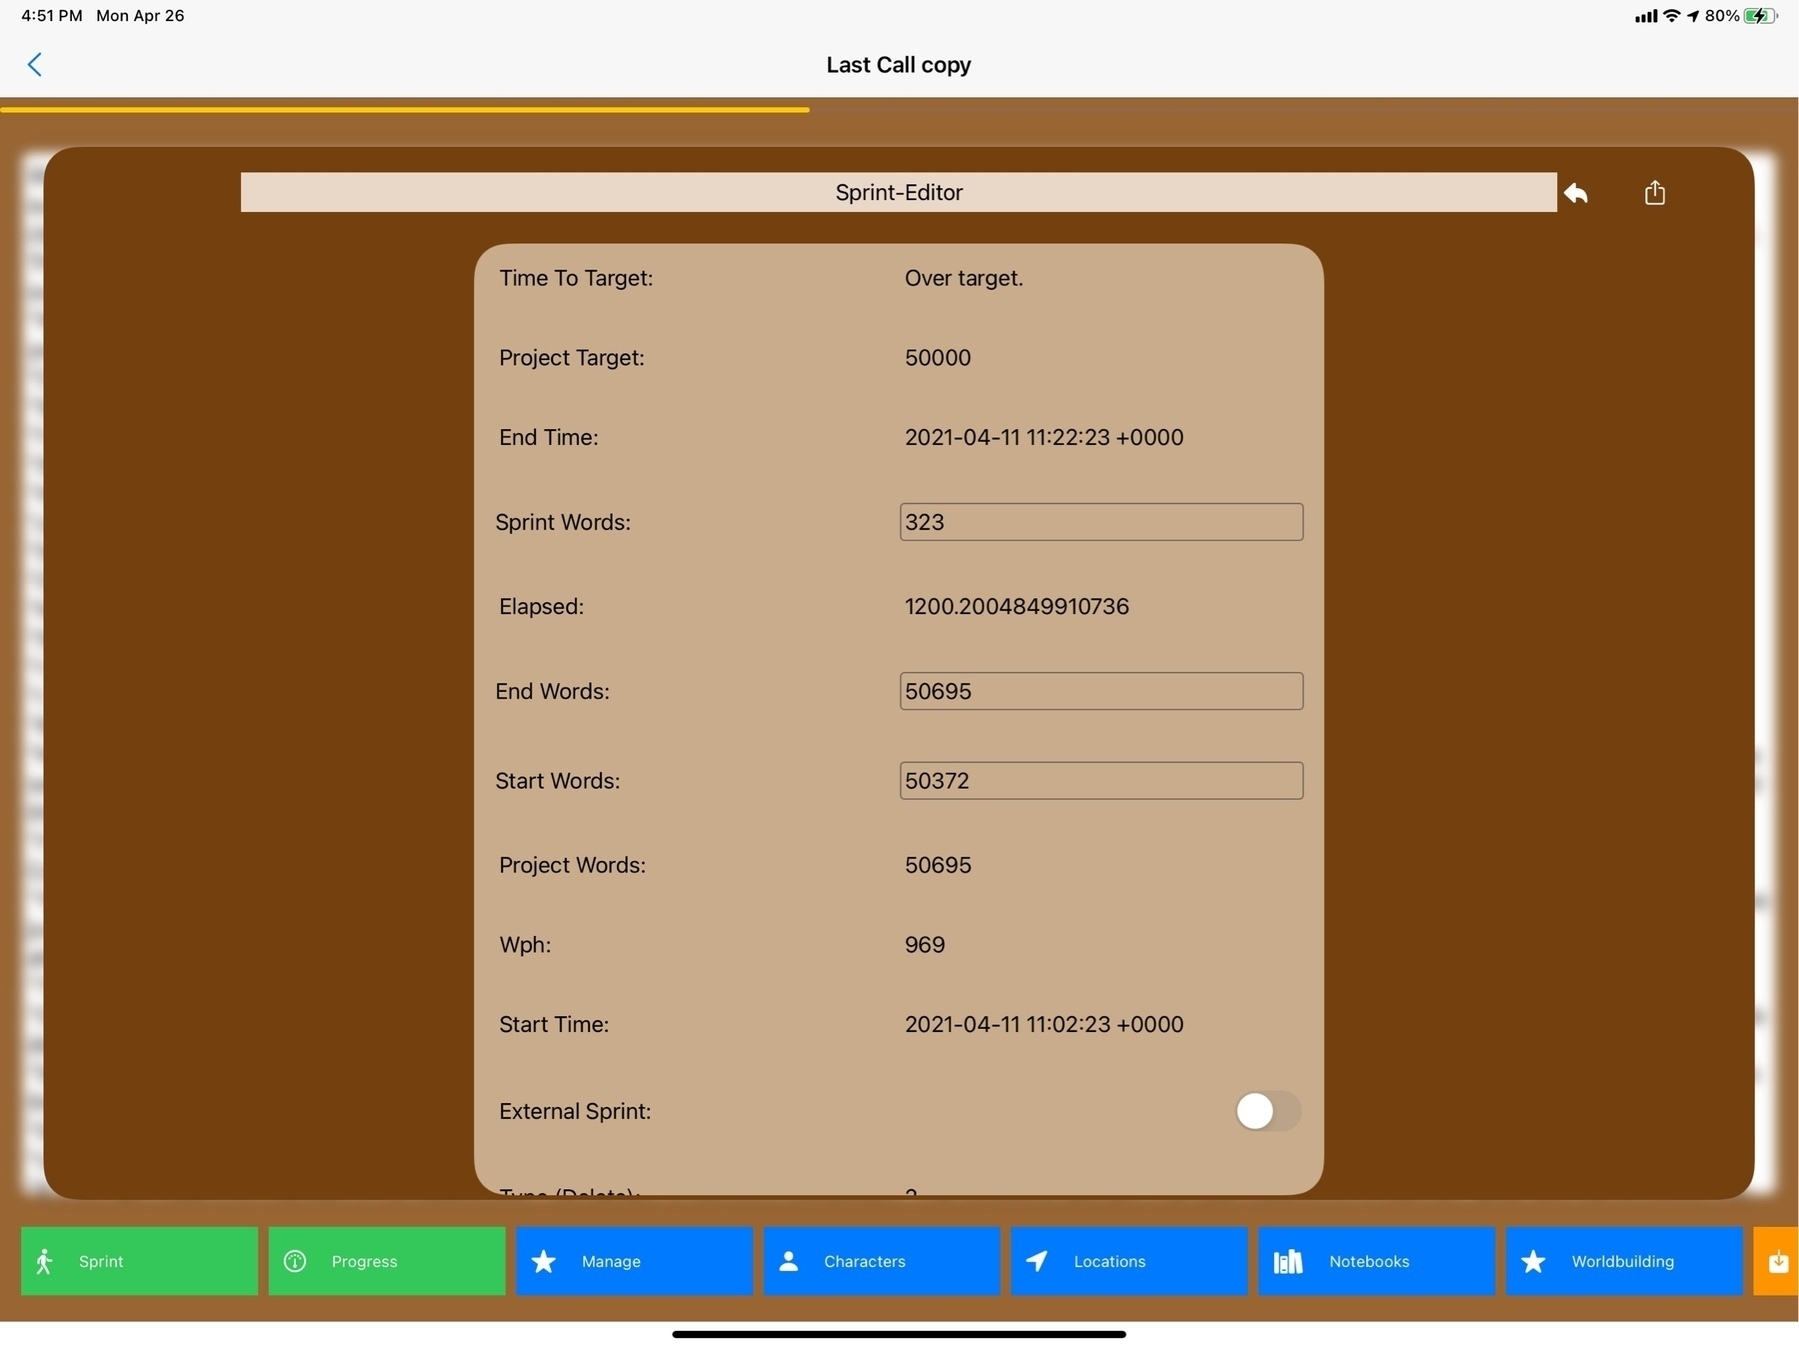Screen dimensions: 1799x1348
Task: Tap the Progress info circle icon
Action: (x=295, y=1261)
